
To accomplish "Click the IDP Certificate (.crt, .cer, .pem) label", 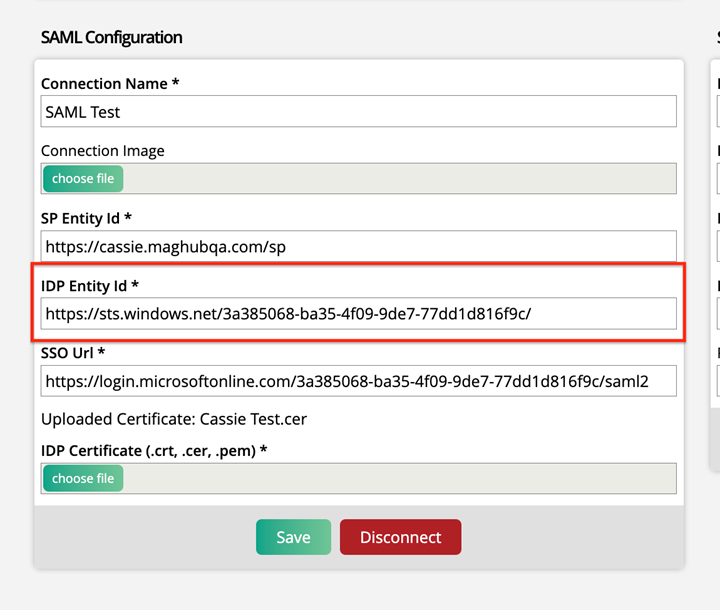I will tap(154, 451).
